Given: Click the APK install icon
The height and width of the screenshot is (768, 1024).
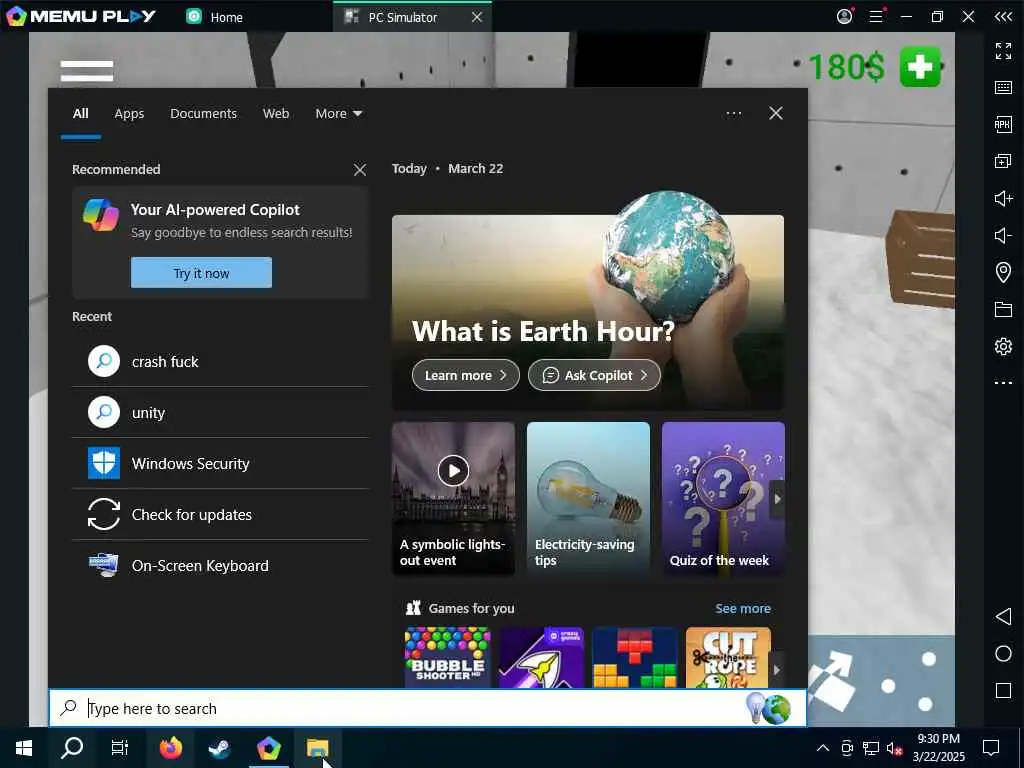Looking at the screenshot, I should pyautogui.click(x=1003, y=124).
